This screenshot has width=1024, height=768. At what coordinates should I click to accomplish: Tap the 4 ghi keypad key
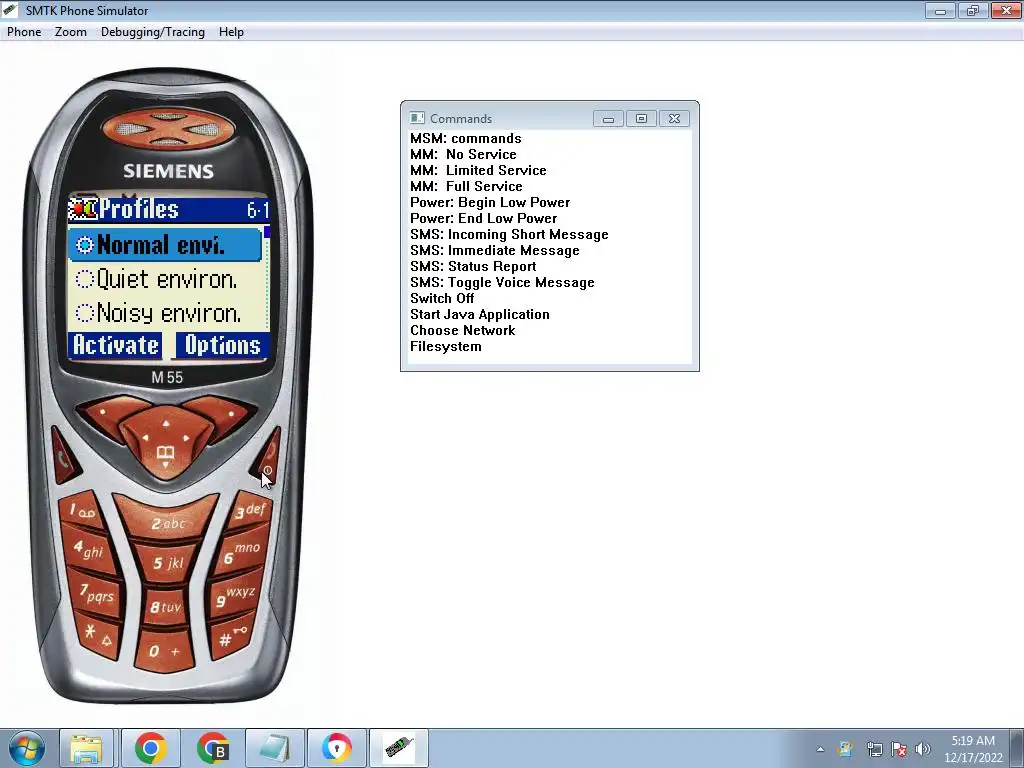pyautogui.click(x=89, y=550)
